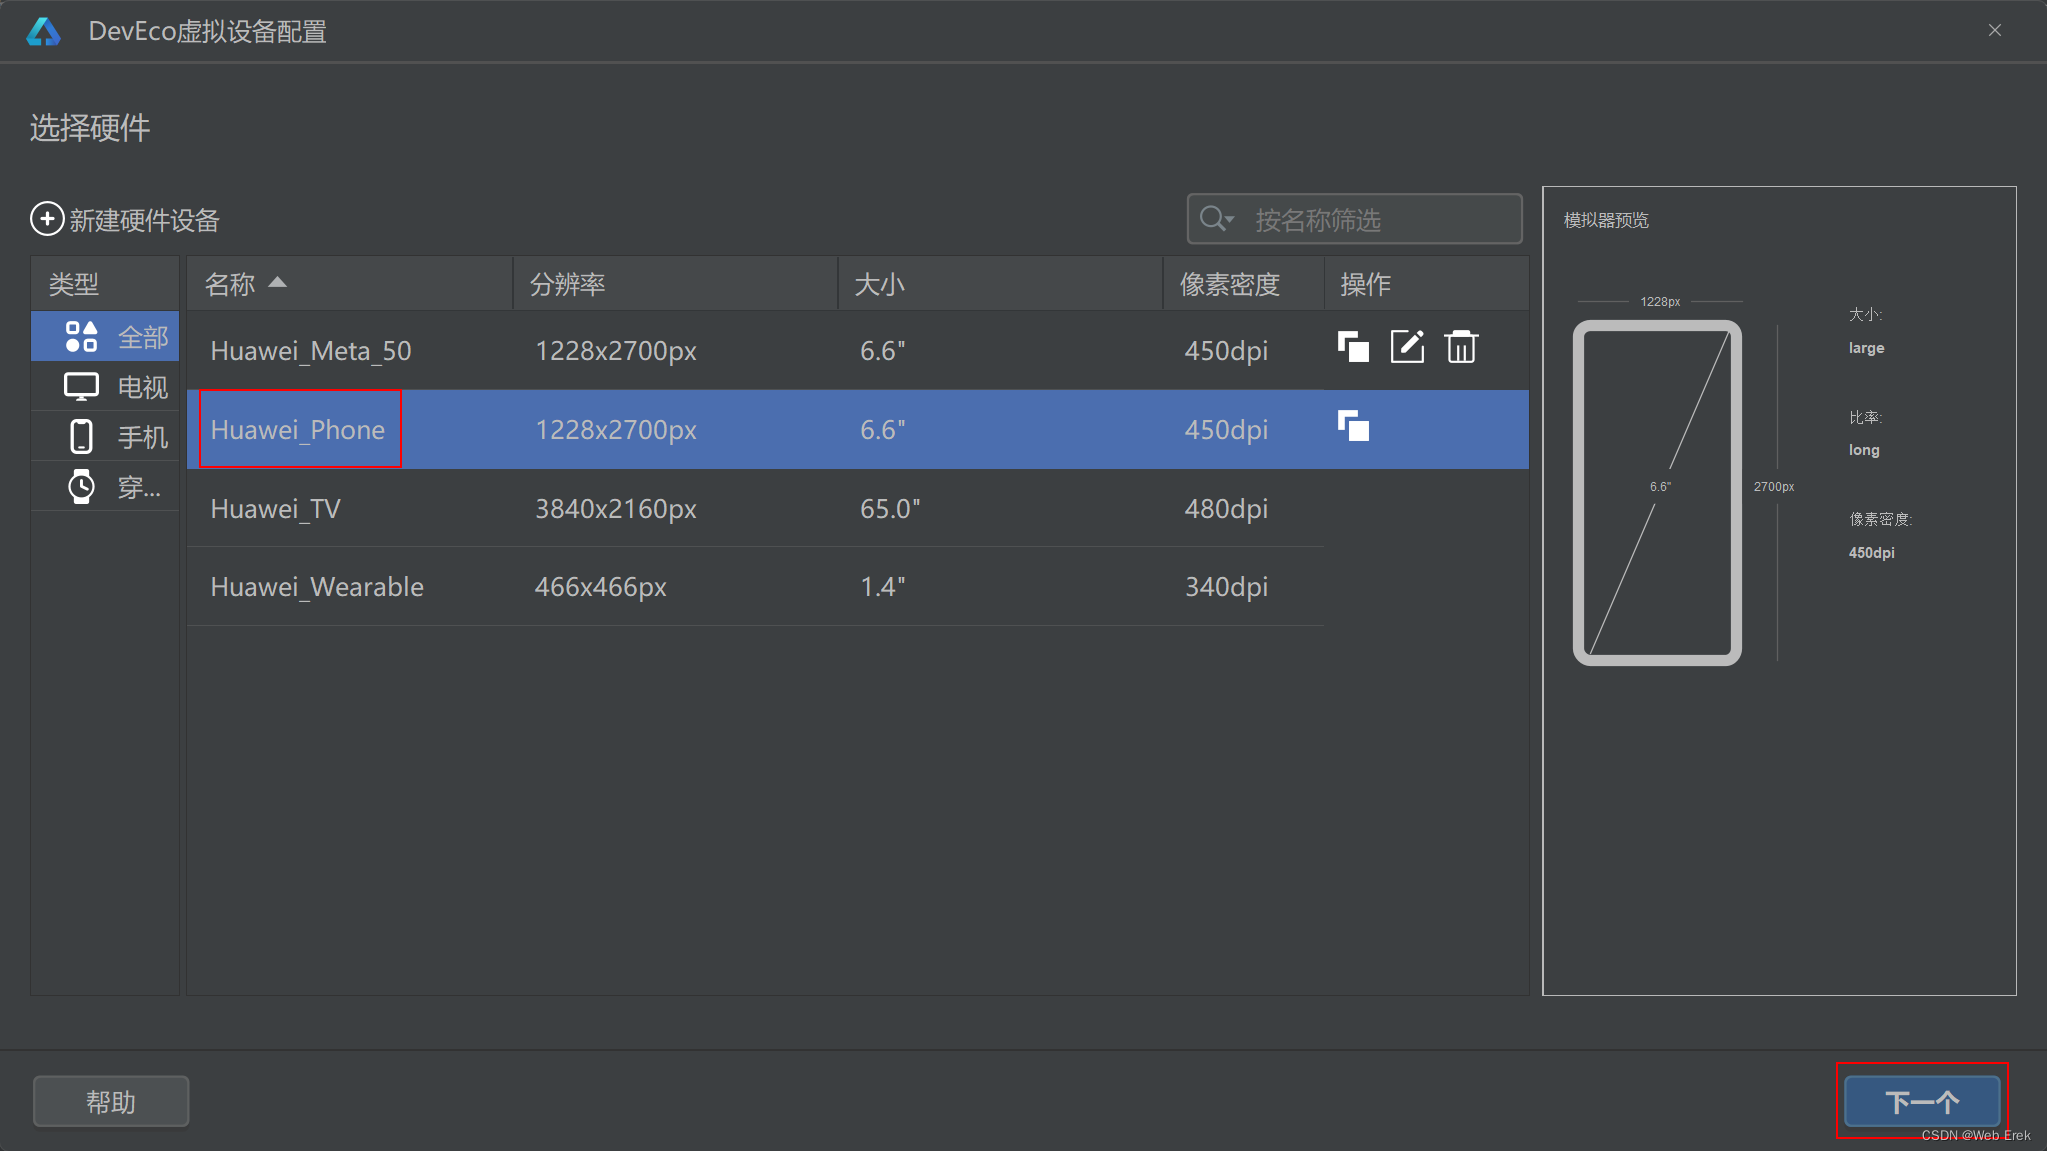Click the edit icon for Huawei_Meta_50
The image size is (2047, 1151).
1407,347
